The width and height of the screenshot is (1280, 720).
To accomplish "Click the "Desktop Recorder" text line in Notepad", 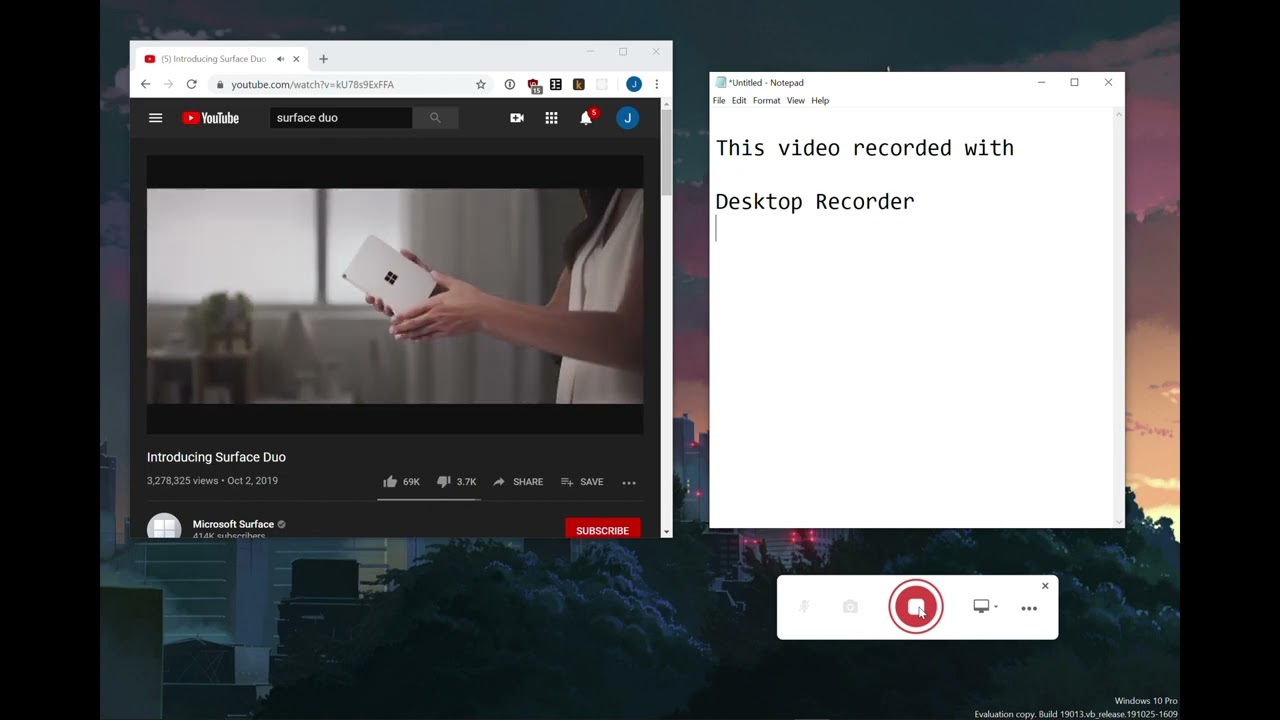I will (x=815, y=202).
